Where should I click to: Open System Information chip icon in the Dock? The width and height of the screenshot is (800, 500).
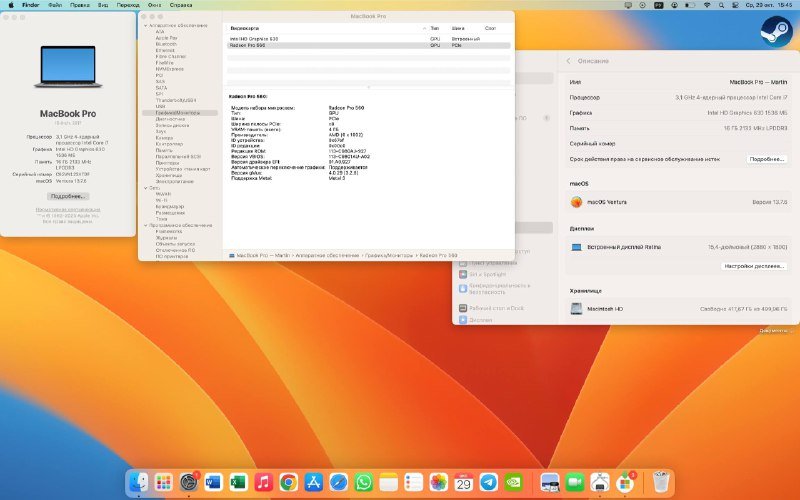(600, 482)
